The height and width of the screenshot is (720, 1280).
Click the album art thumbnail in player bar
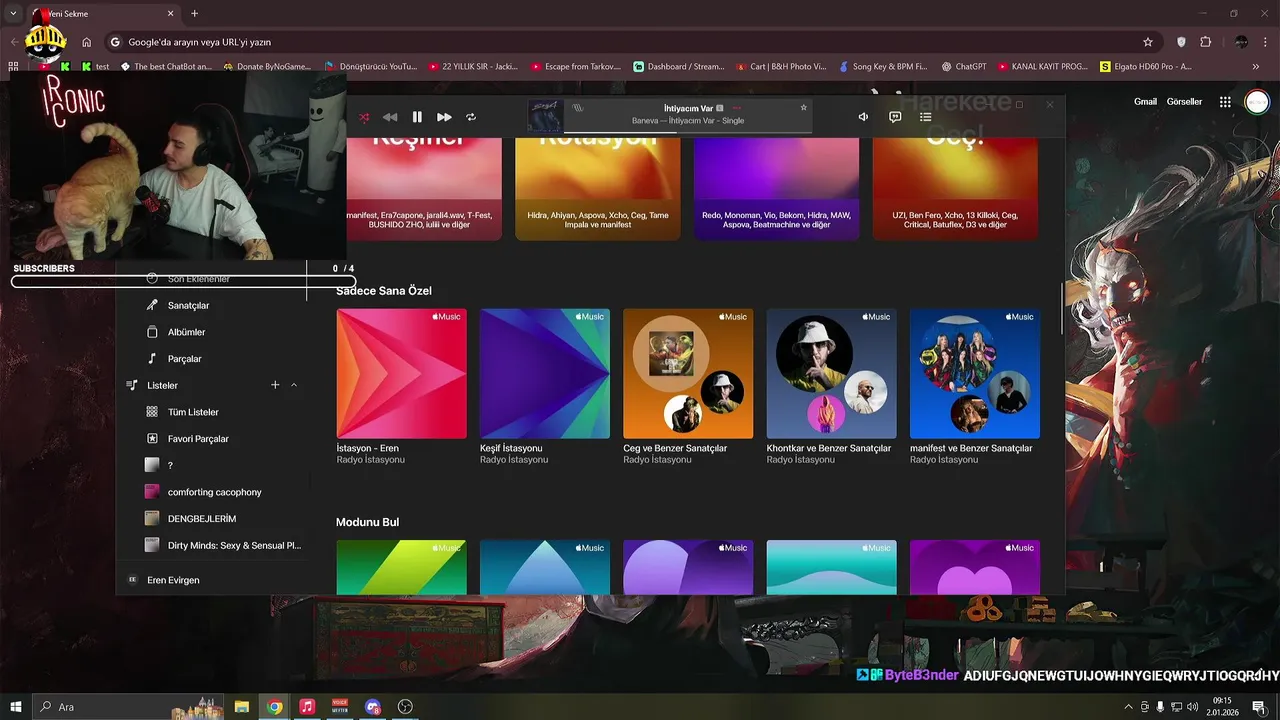click(x=545, y=116)
